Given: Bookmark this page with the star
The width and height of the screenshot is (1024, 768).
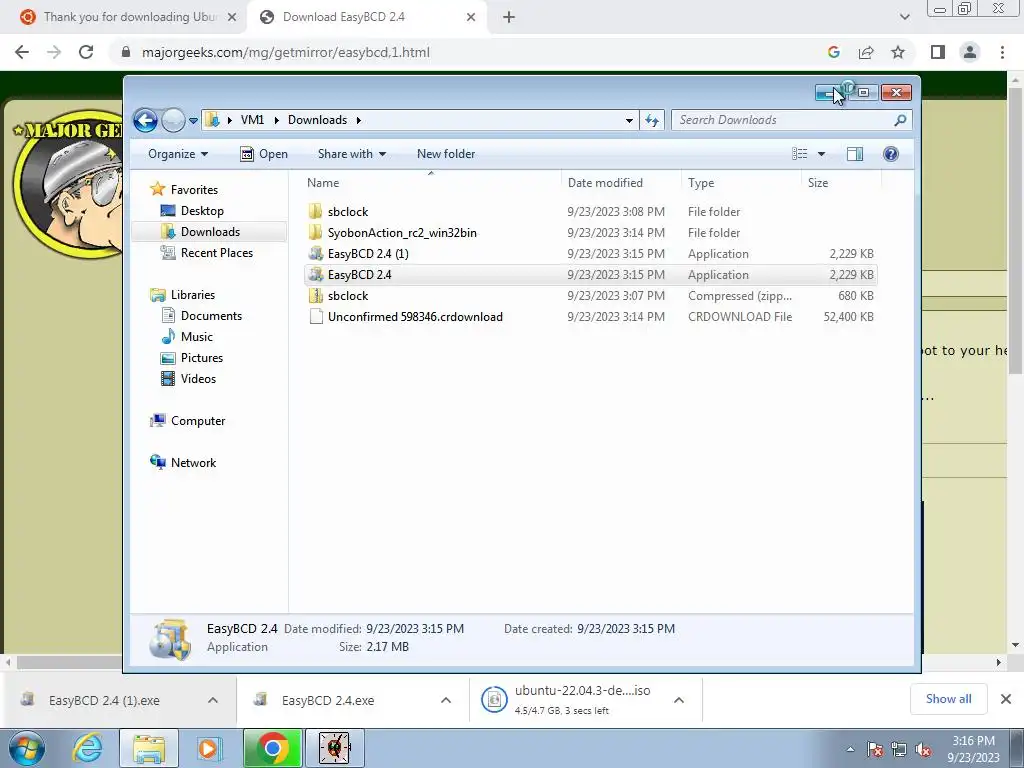Looking at the screenshot, I should pos(898,52).
